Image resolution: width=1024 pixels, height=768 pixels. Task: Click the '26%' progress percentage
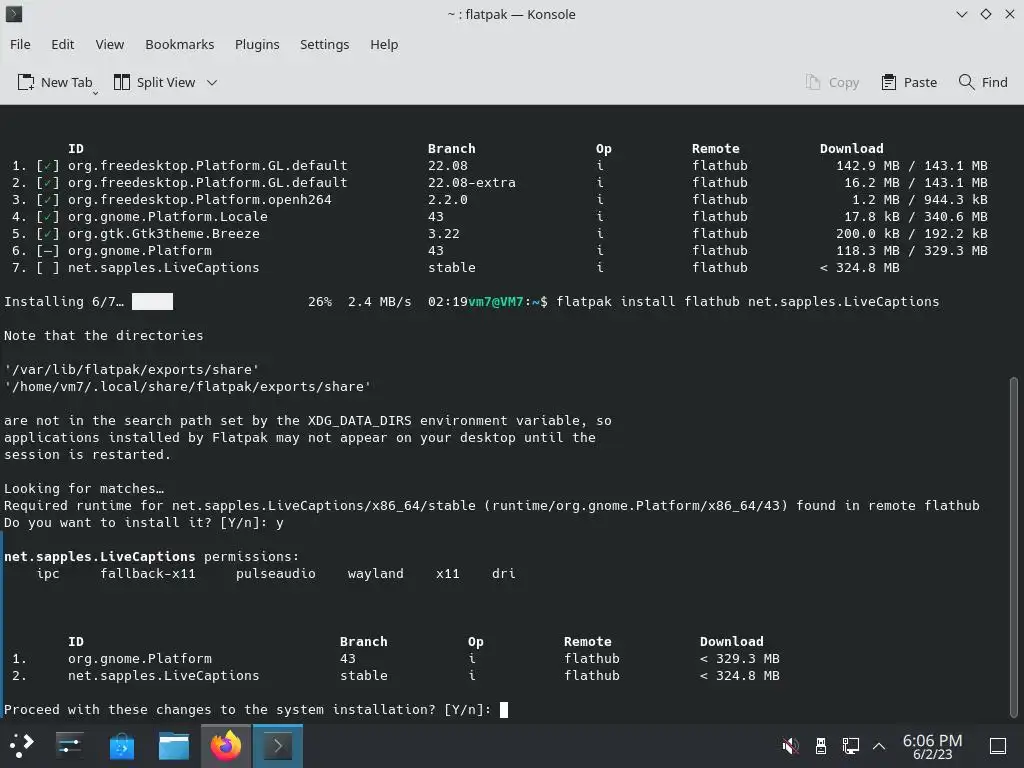pyautogui.click(x=320, y=302)
